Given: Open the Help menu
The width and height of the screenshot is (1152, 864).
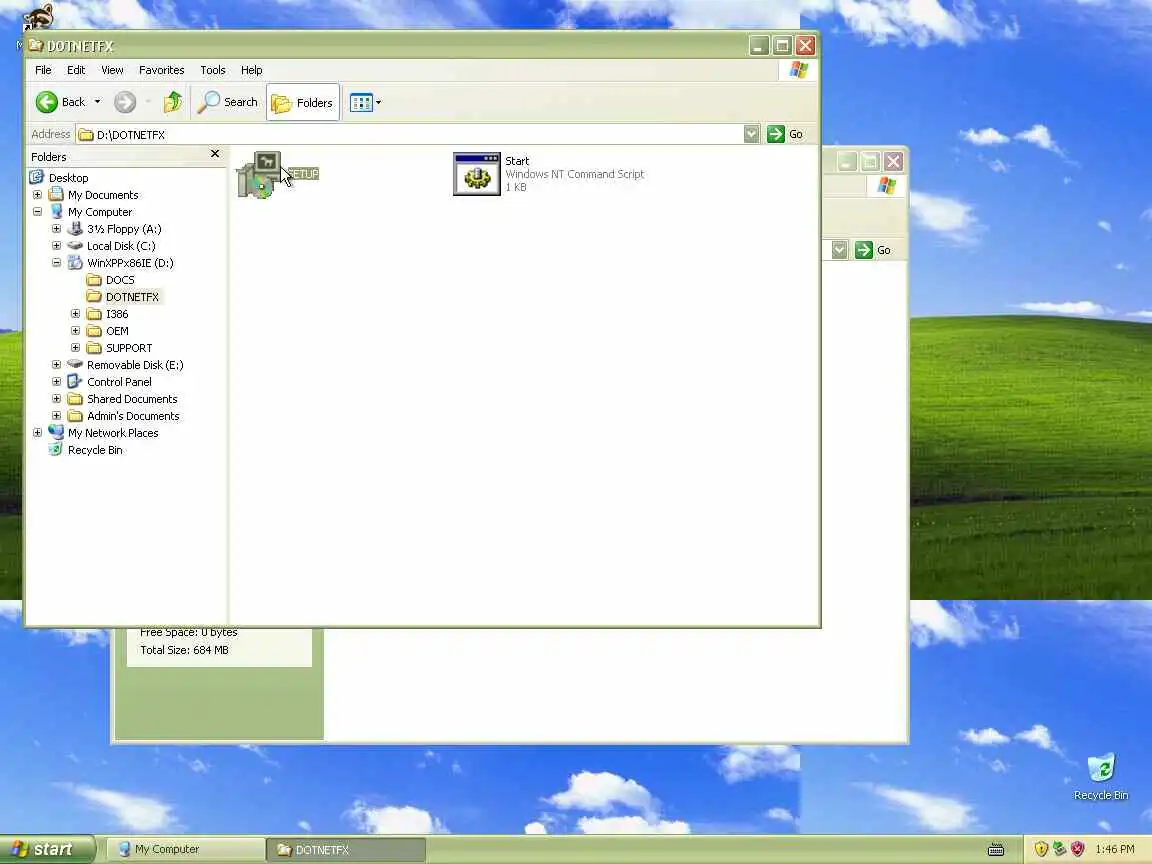Looking at the screenshot, I should [251, 70].
